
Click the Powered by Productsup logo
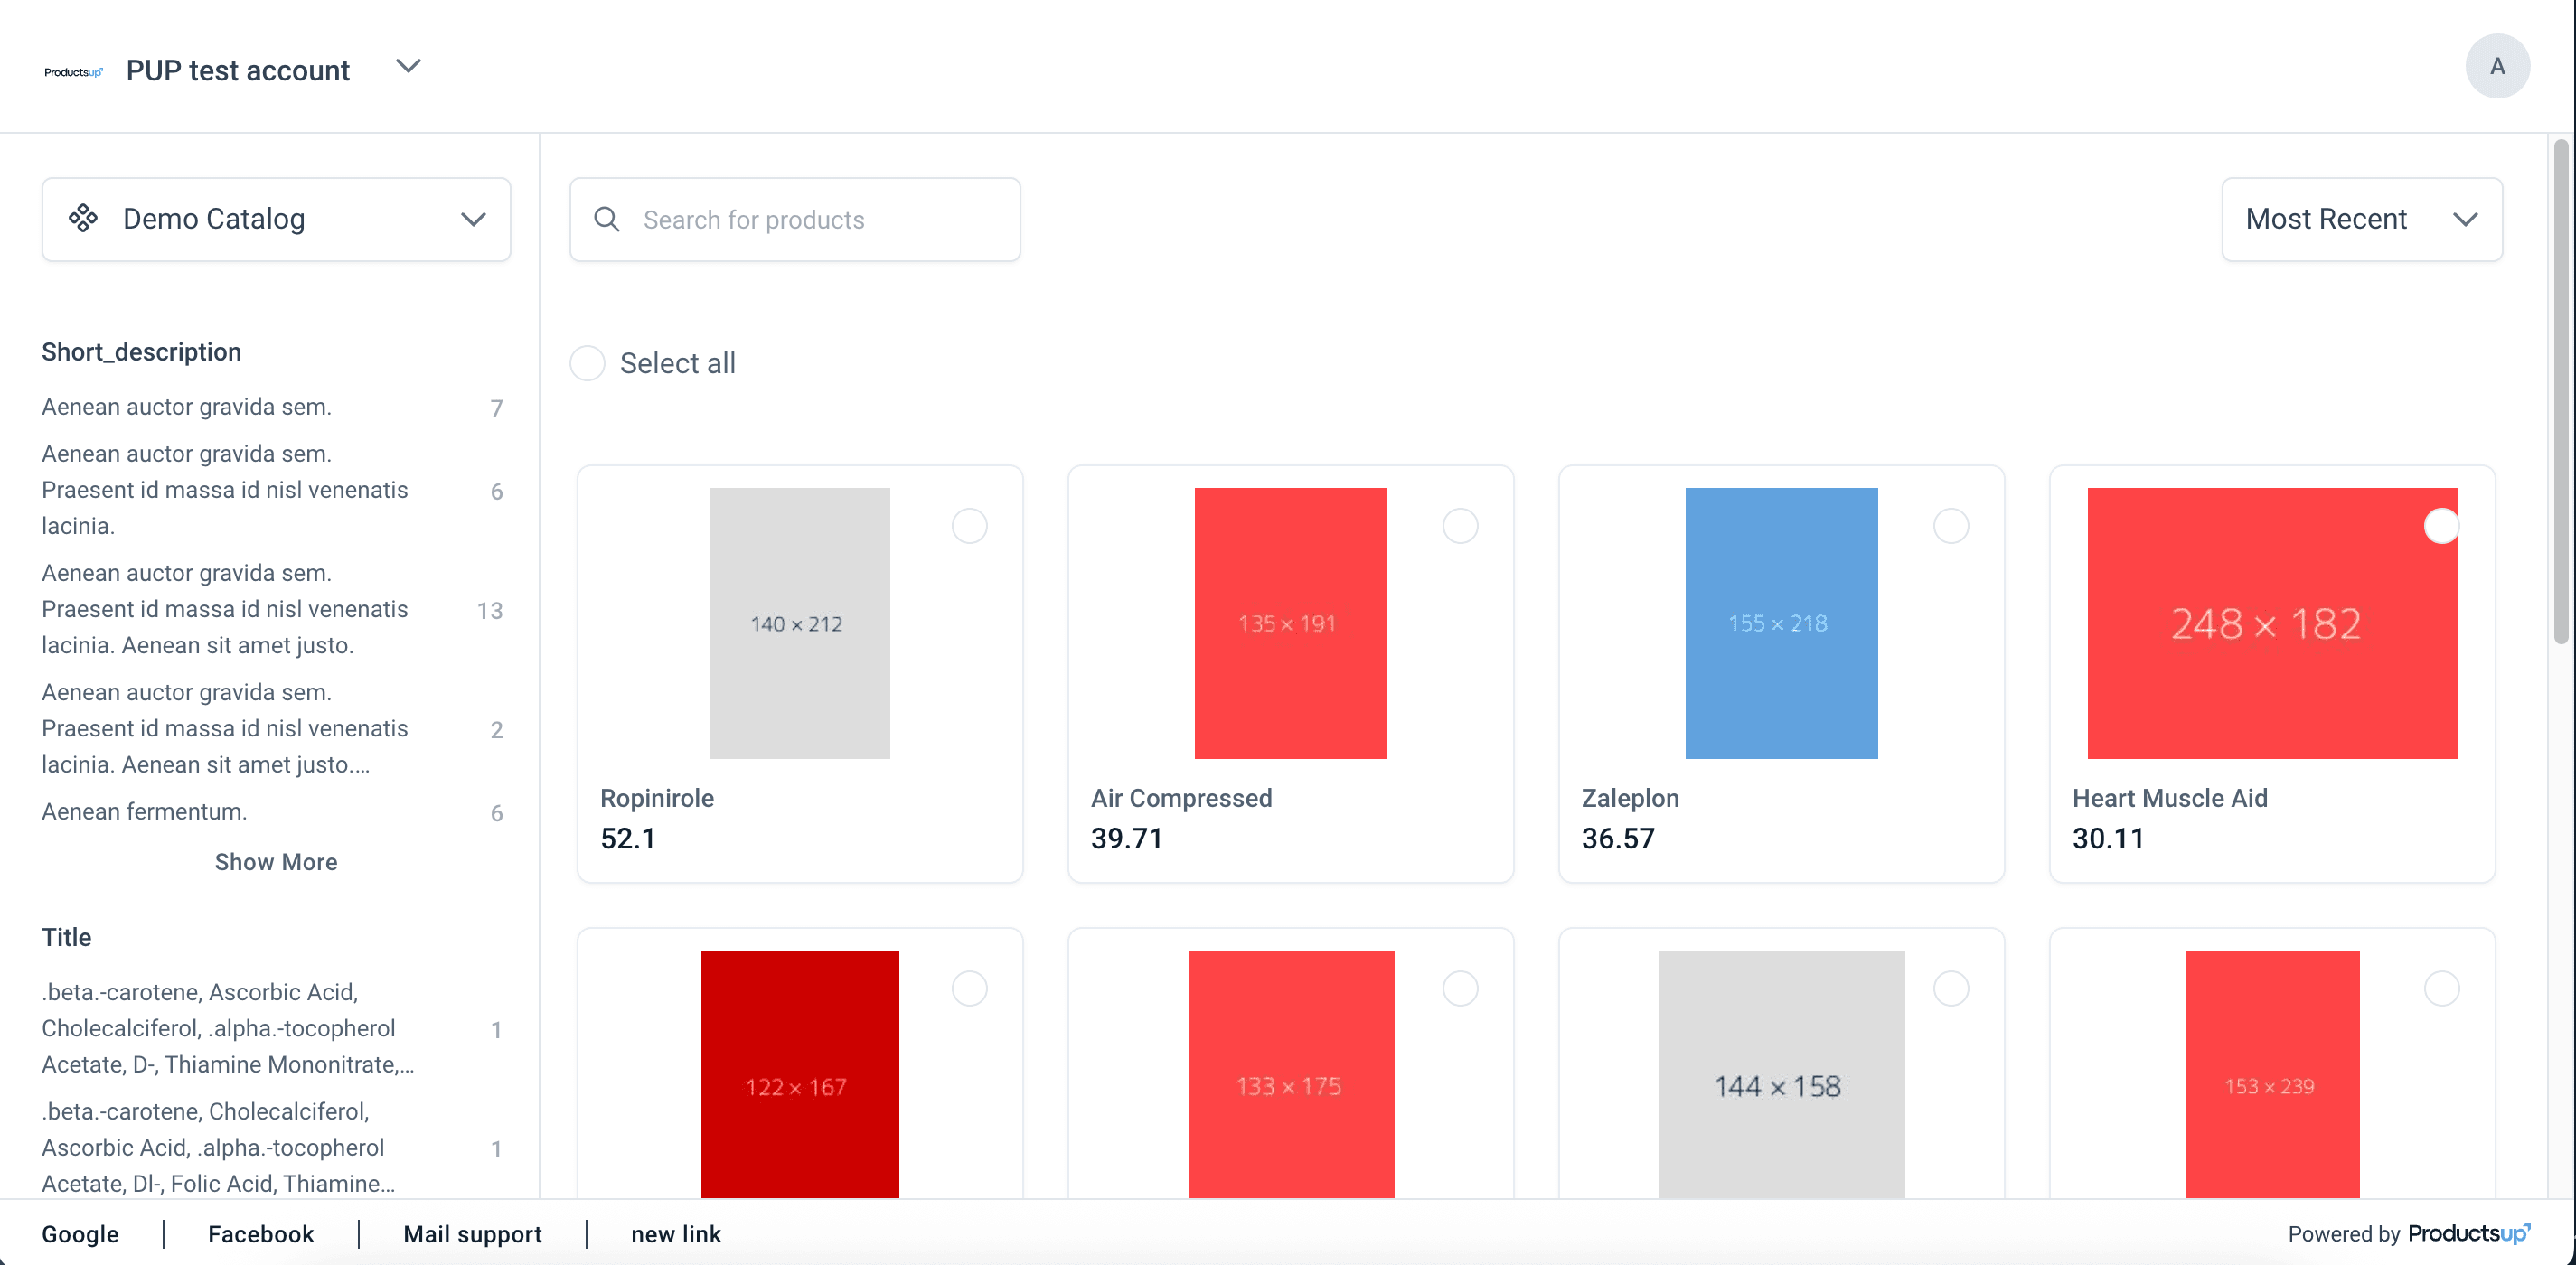[x=2468, y=1233]
